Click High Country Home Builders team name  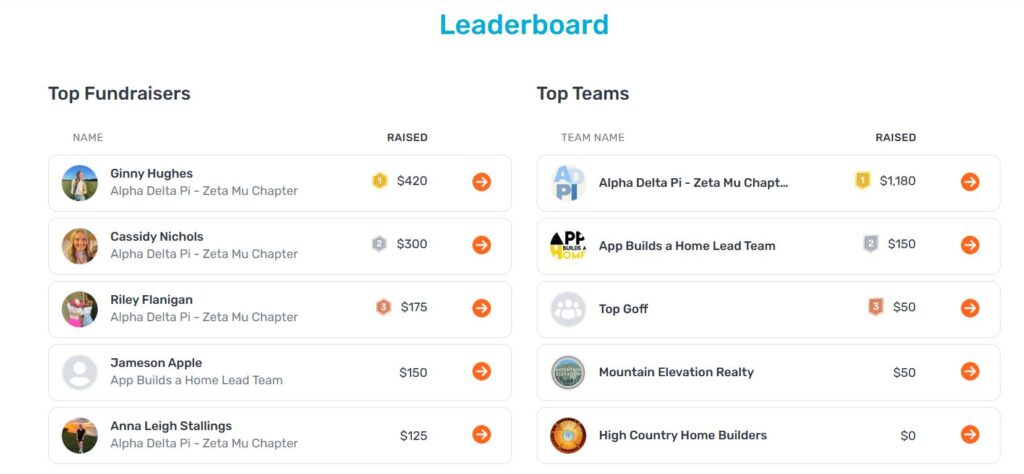[682, 435]
